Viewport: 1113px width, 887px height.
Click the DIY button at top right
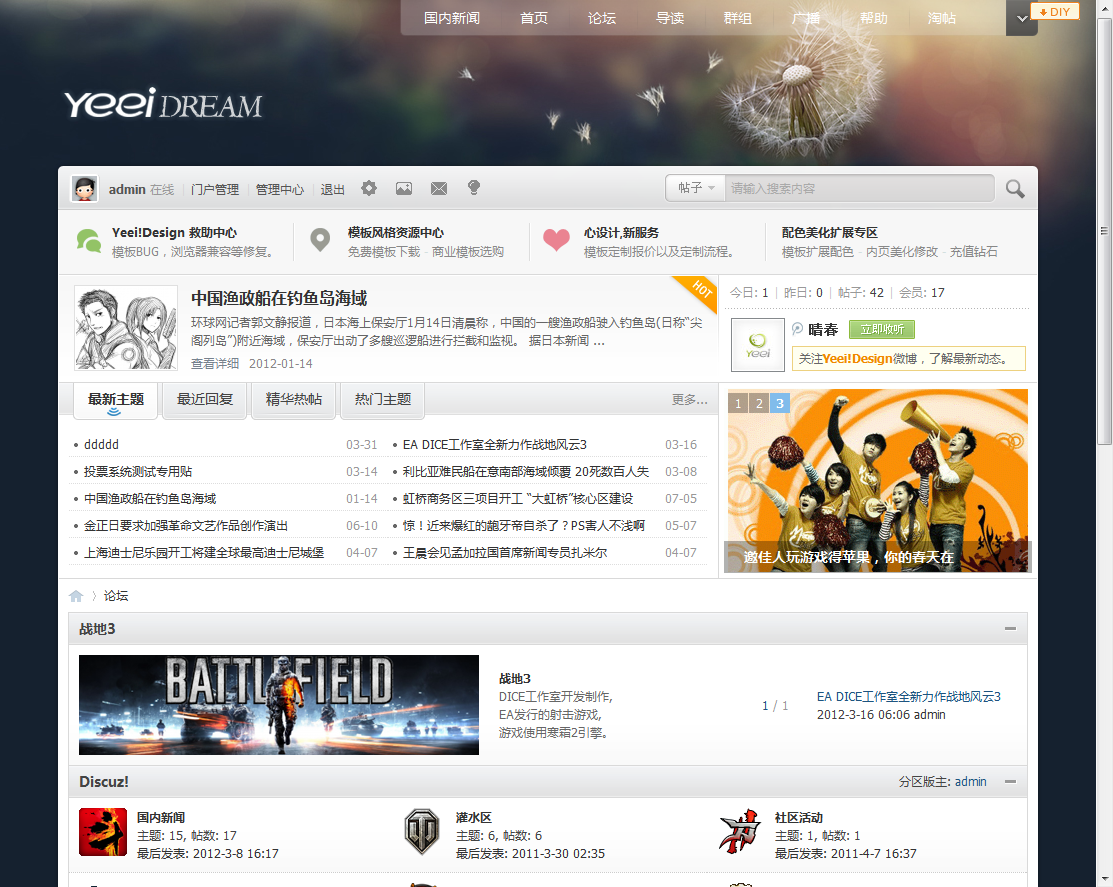[x=1055, y=12]
